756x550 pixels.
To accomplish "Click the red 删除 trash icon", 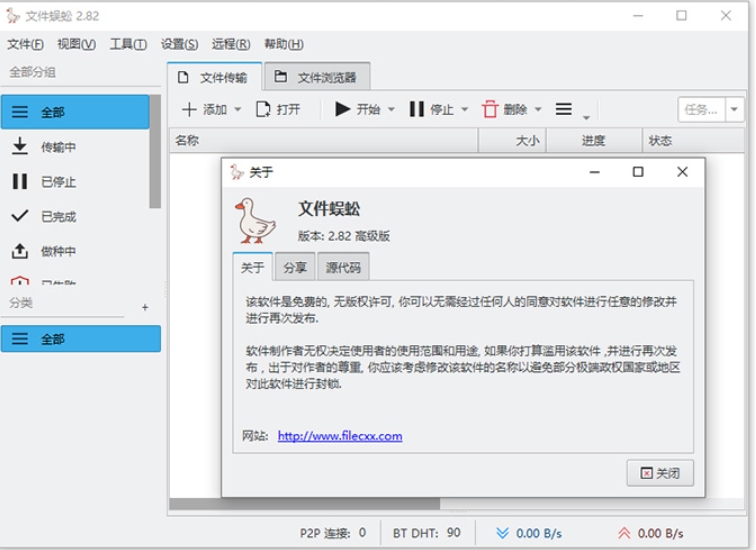I will (490, 109).
